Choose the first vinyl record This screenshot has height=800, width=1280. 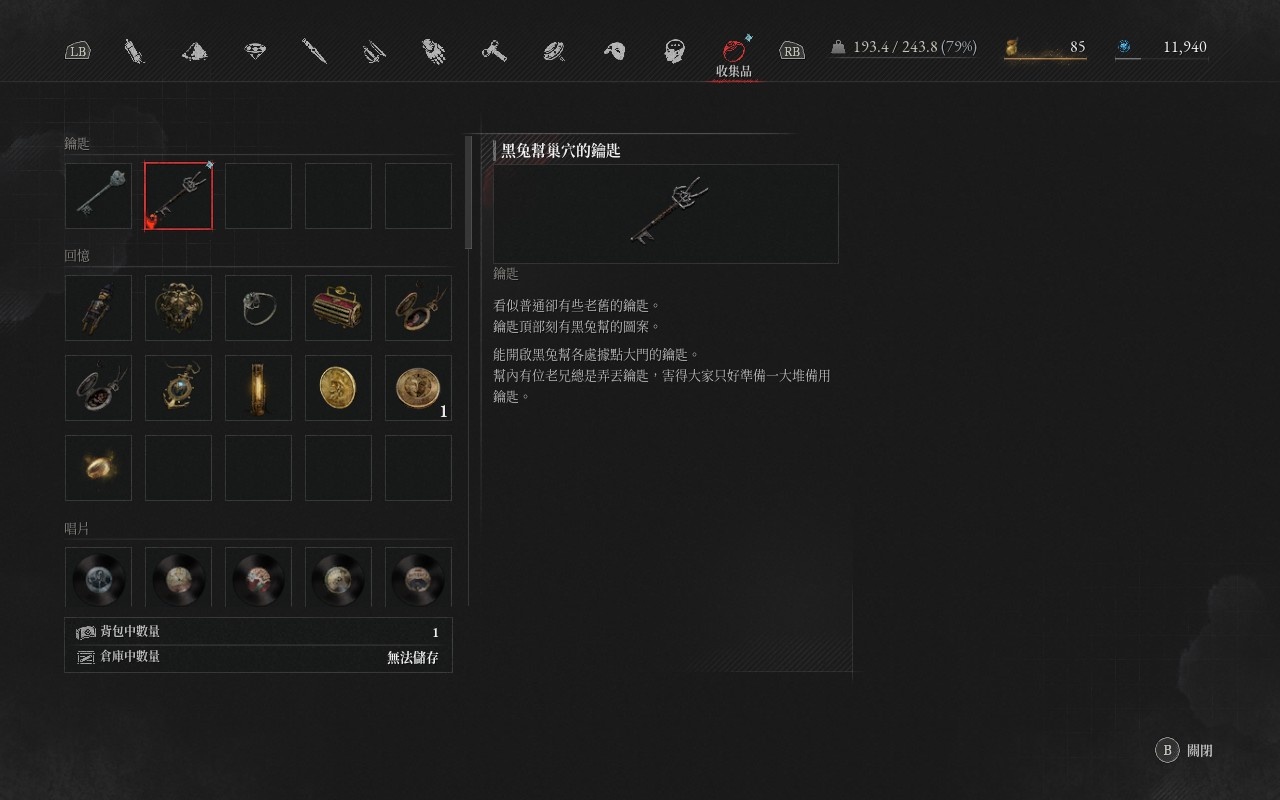click(98, 577)
